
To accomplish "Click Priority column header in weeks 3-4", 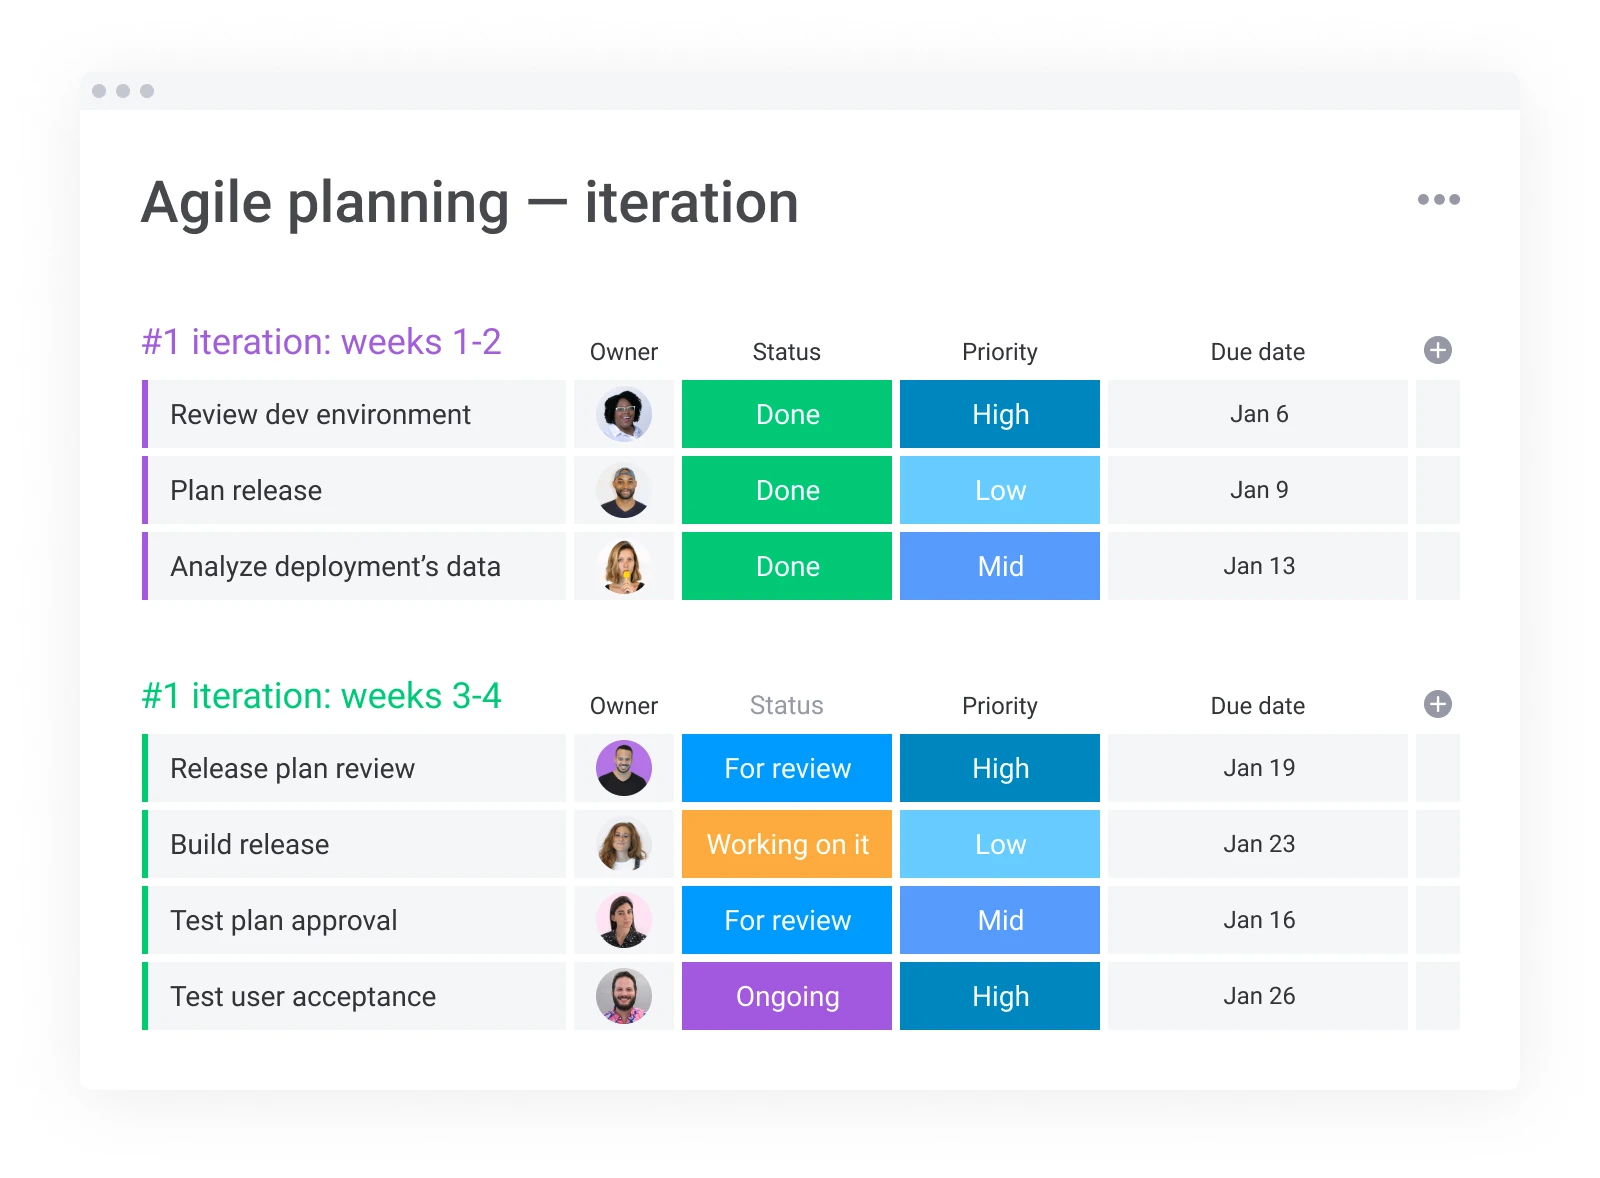I will point(1000,706).
